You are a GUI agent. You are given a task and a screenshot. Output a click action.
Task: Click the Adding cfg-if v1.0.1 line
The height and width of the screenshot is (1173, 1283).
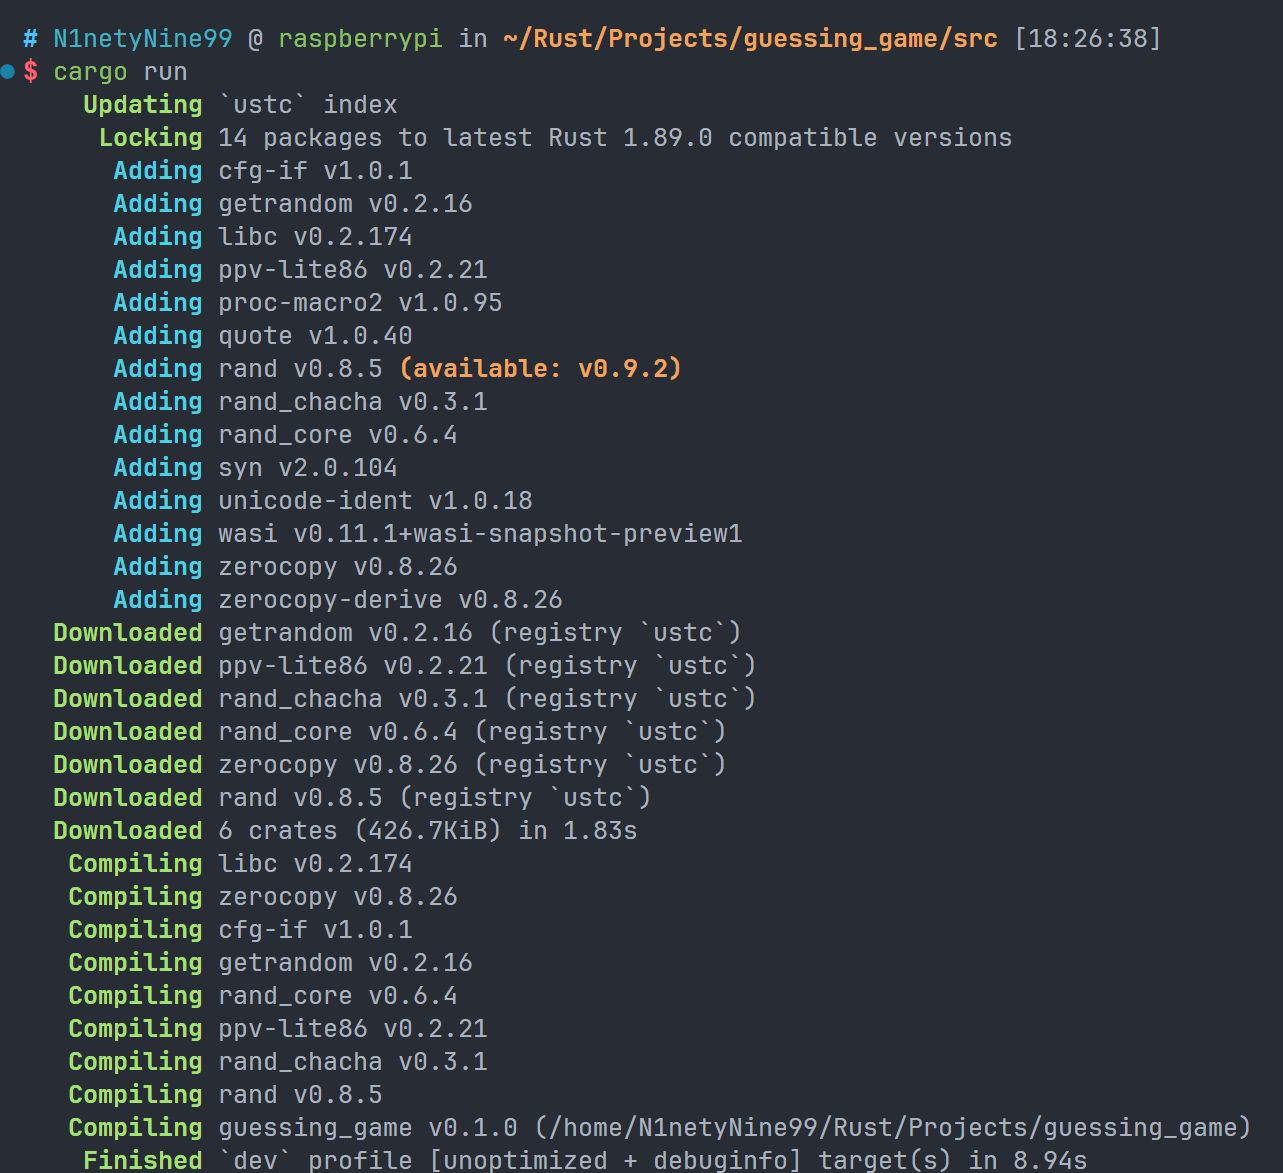[263, 171]
